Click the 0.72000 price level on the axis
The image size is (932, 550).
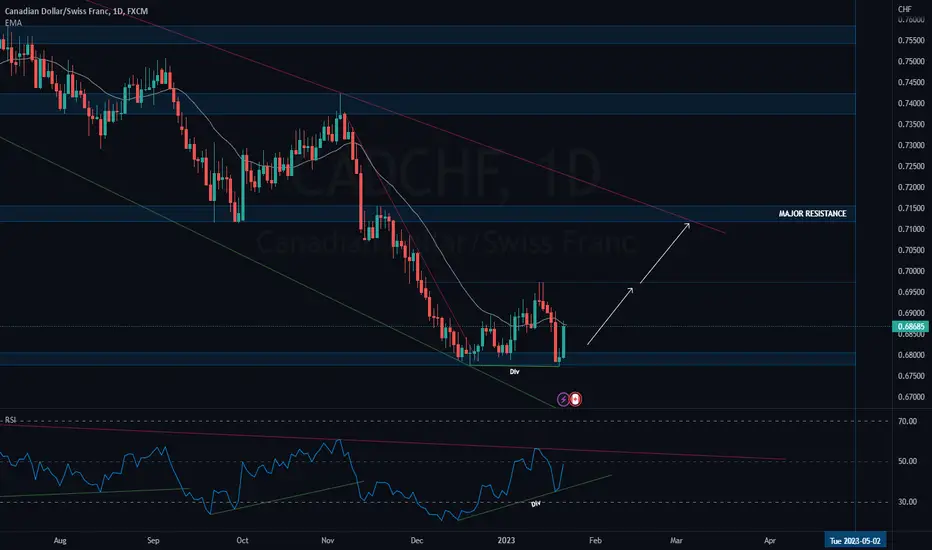911,187
